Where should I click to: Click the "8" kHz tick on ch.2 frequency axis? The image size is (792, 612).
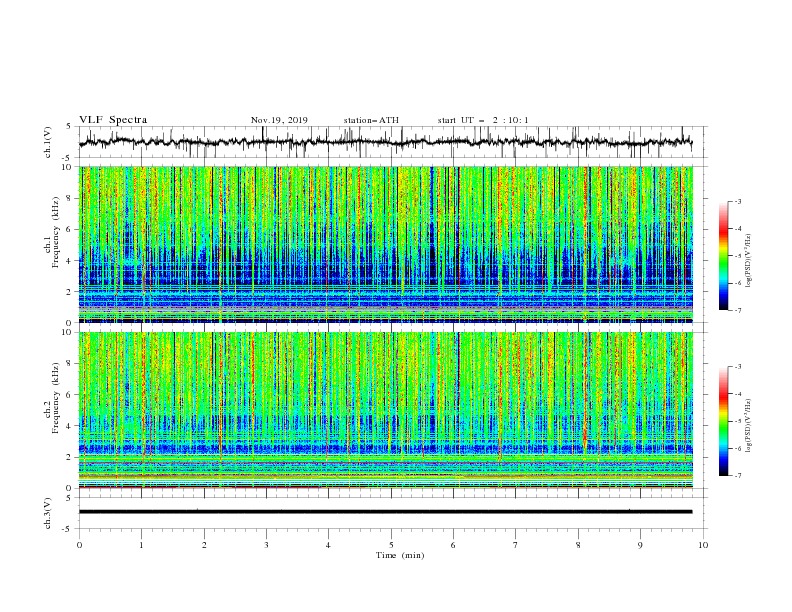[x=70, y=364]
